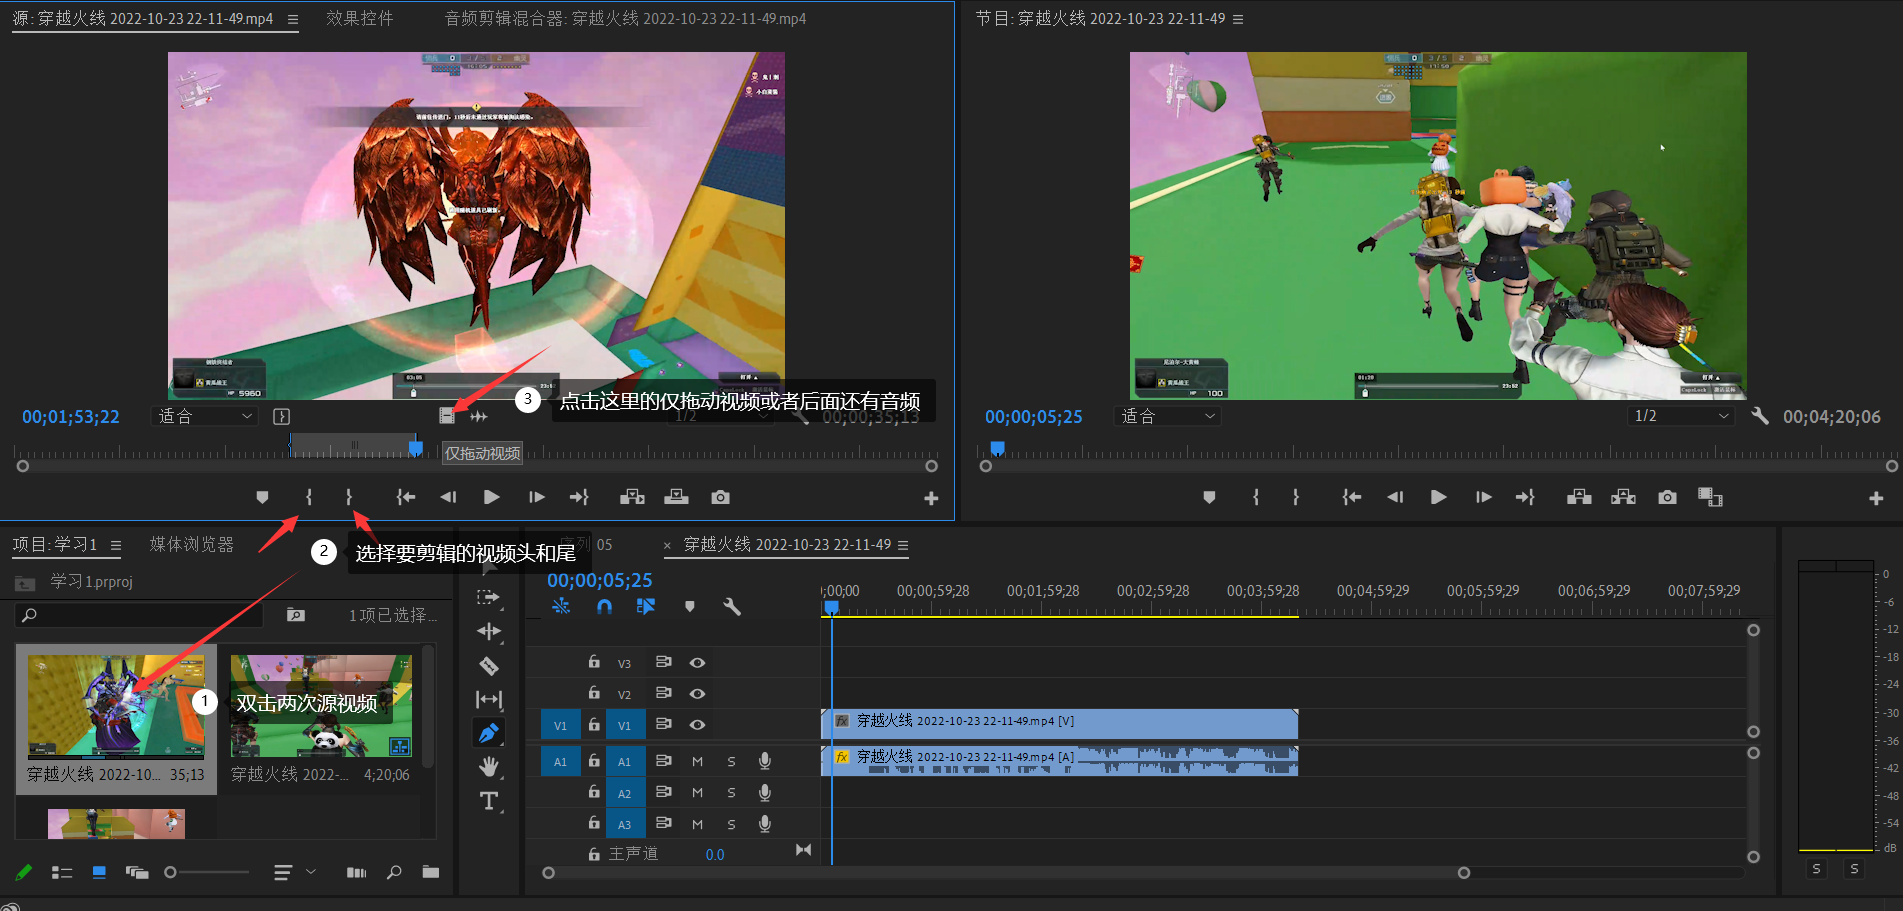Enable voice-over record on A3 track

[x=764, y=824]
